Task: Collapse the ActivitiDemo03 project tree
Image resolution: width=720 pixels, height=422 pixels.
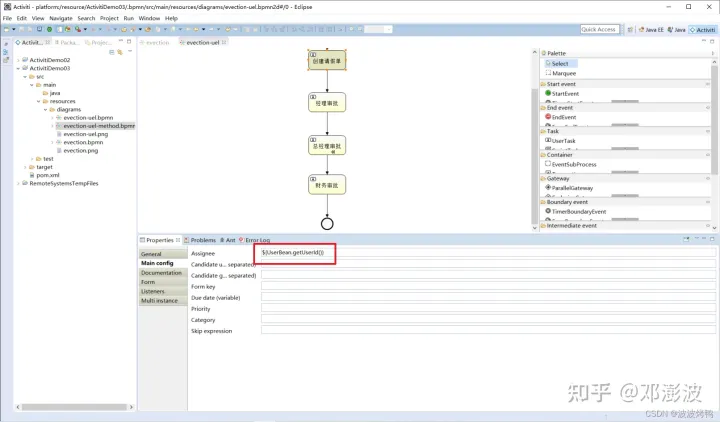Action: pos(24,68)
